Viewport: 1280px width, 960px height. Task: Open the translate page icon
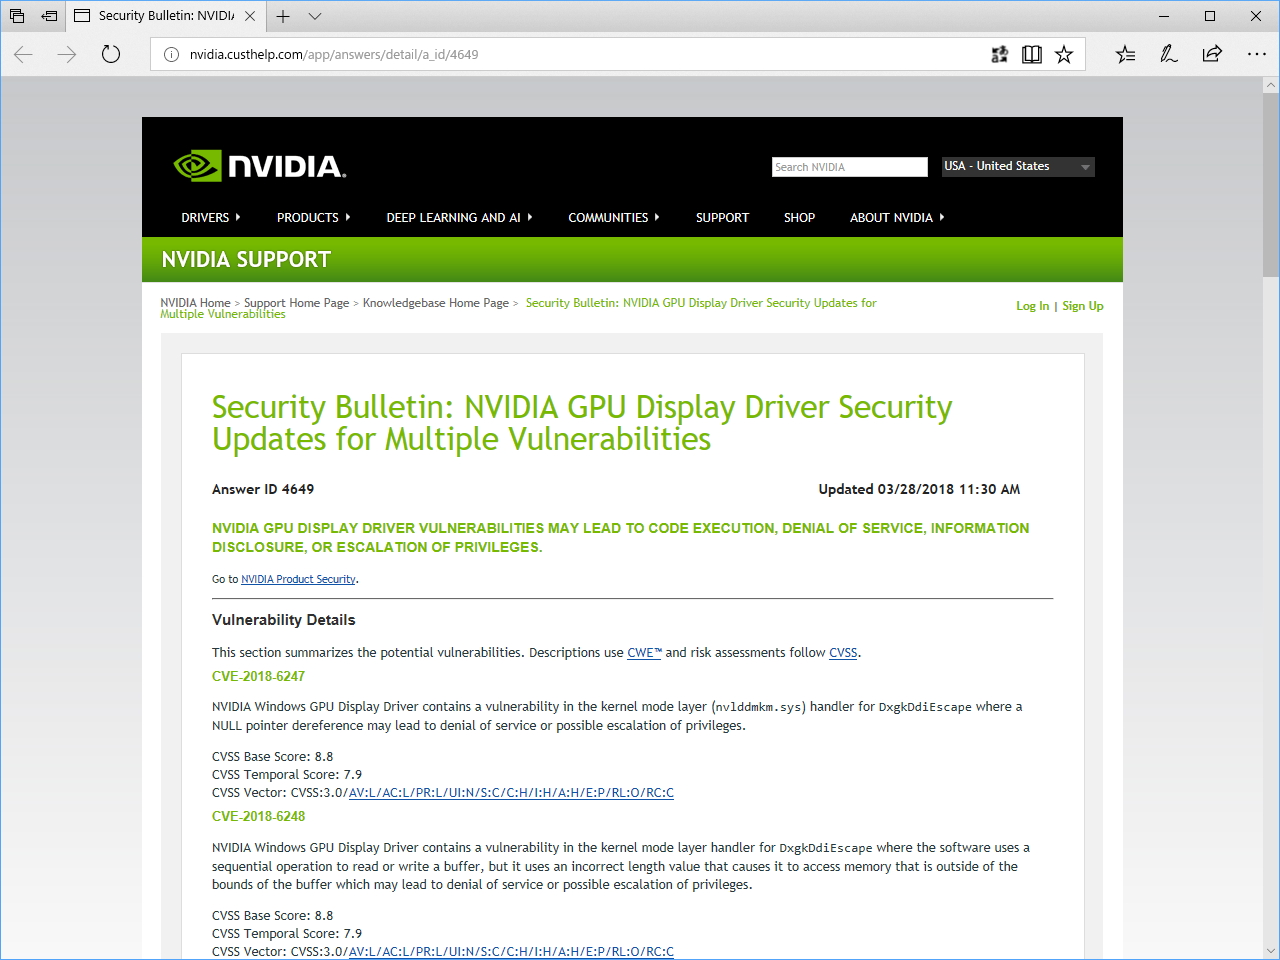[999, 55]
